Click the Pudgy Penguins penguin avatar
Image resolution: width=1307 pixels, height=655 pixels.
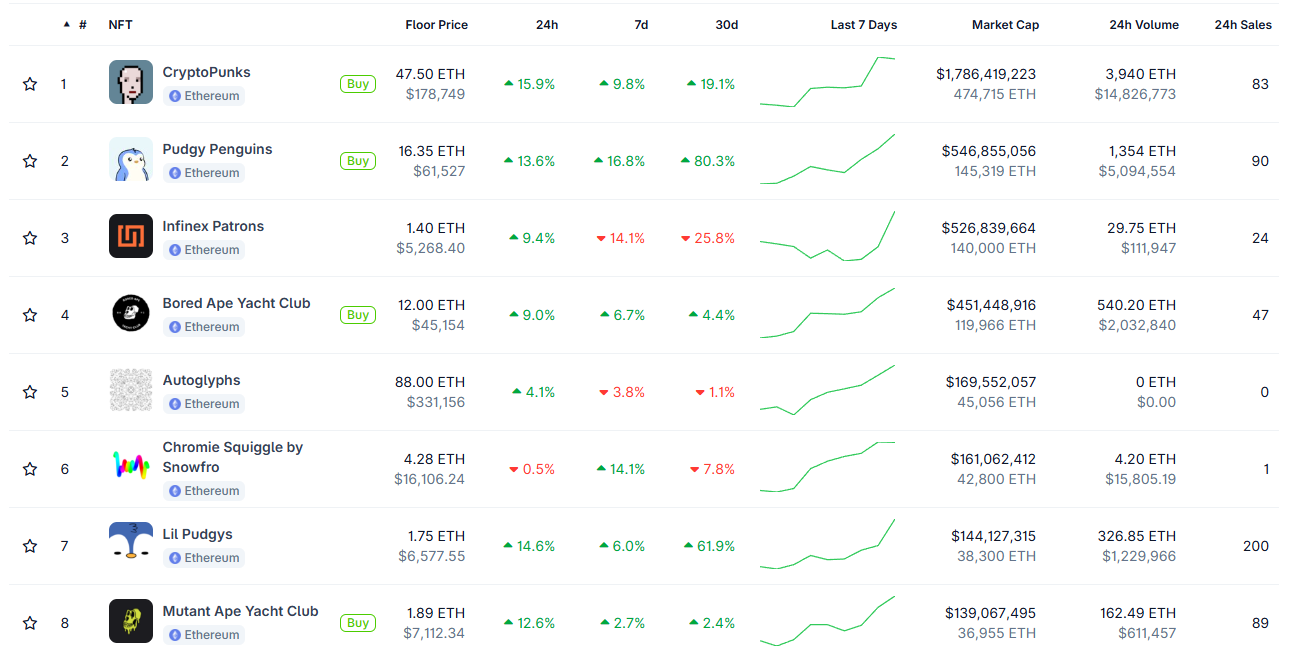tap(130, 159)
